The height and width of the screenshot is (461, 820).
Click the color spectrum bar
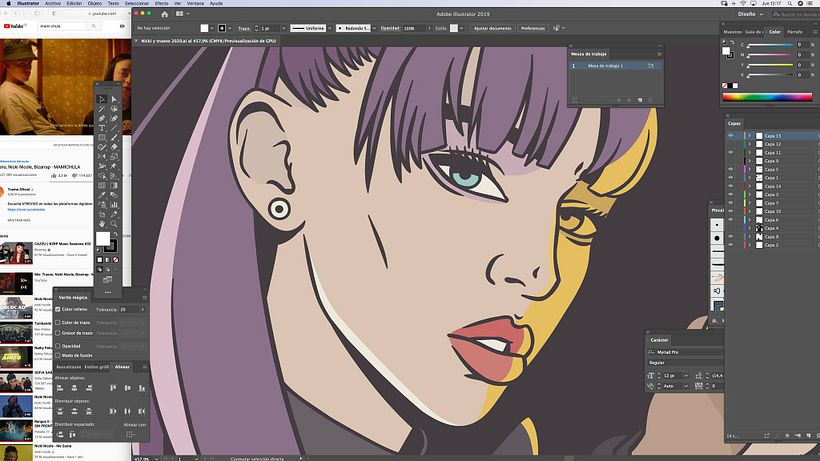(x=767, y=97)
